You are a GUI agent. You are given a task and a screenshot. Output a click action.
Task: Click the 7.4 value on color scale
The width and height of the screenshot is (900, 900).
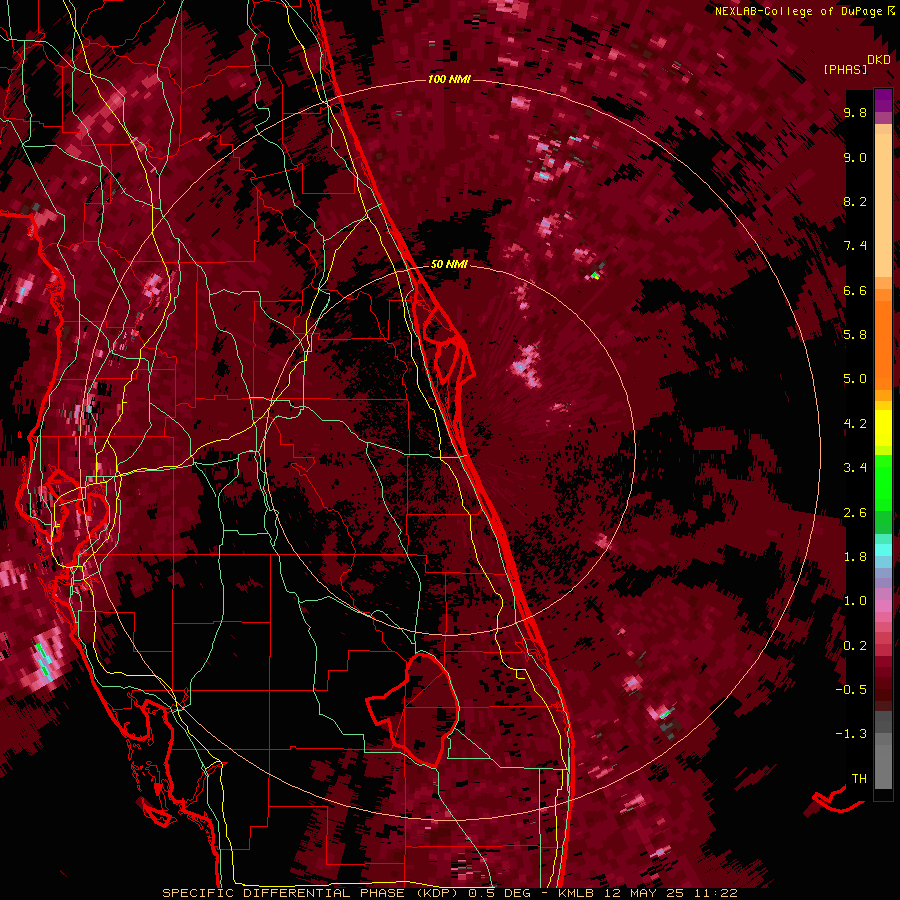point(855,246)
